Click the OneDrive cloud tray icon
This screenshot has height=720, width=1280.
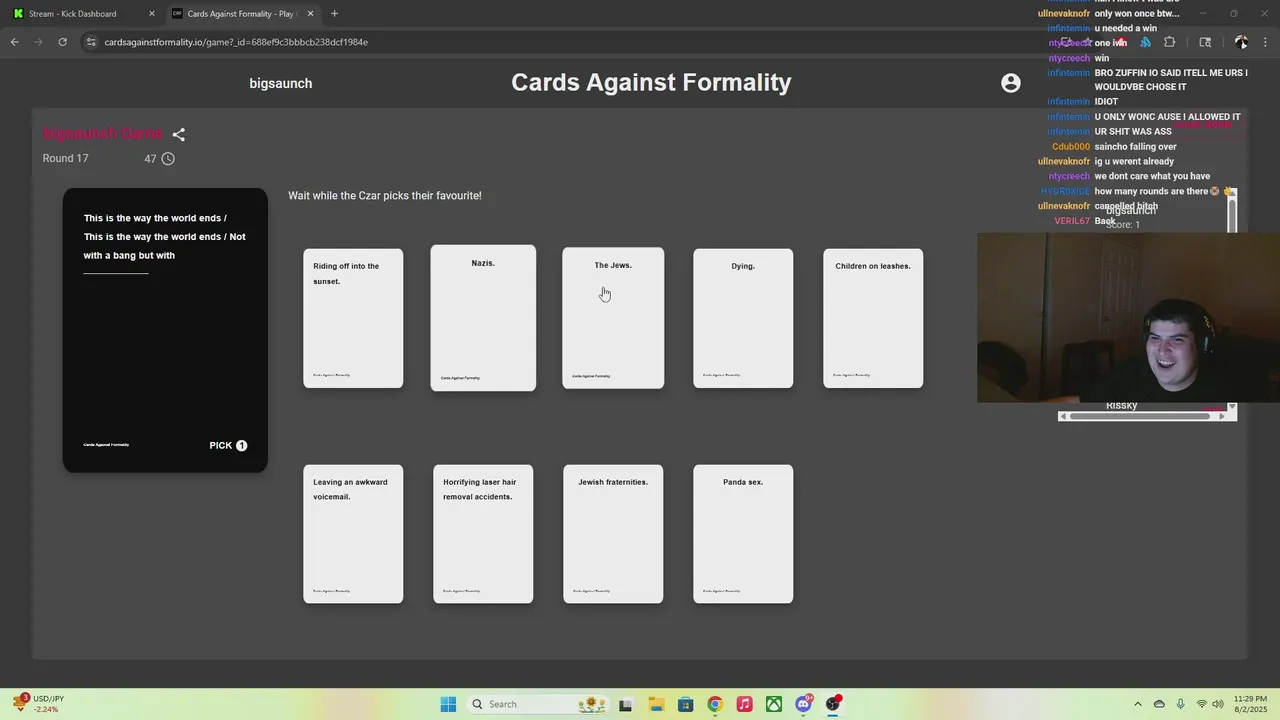1159,704
